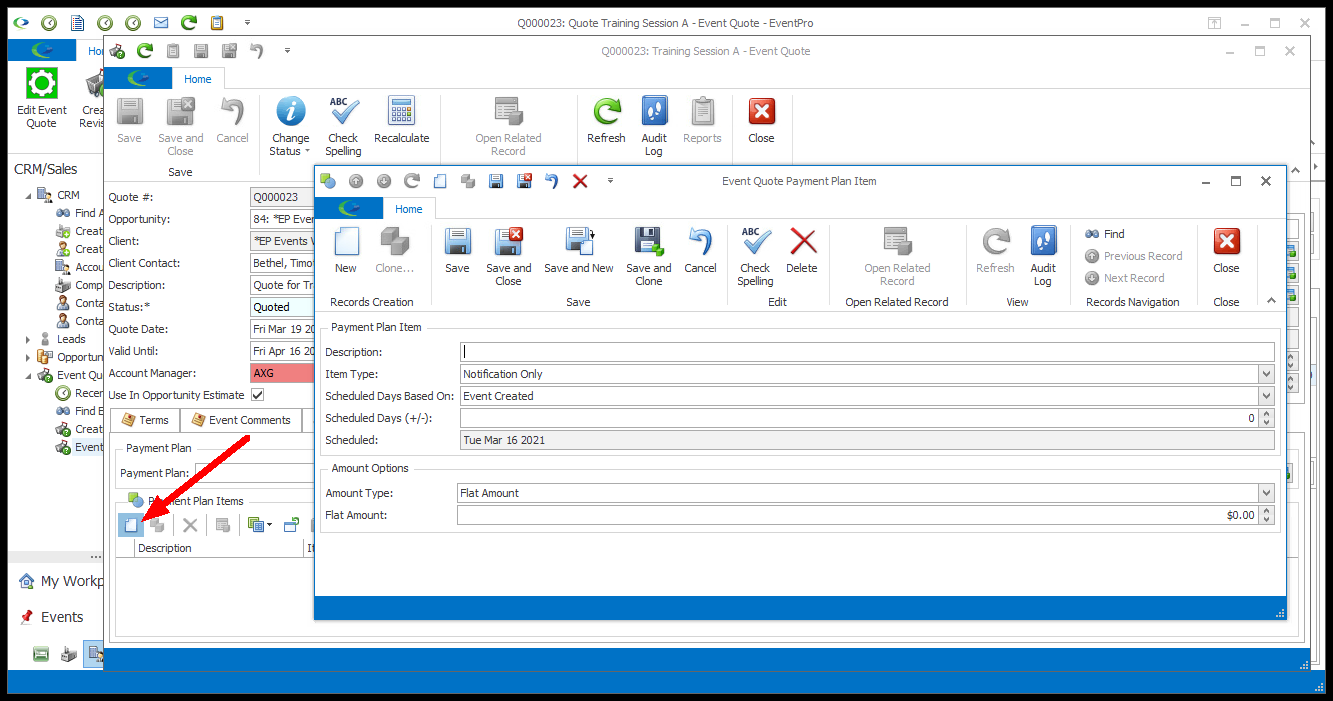Open the Amount Type dropdown
This screenshot has width=1333, height=701.
tap(1266, 493)
